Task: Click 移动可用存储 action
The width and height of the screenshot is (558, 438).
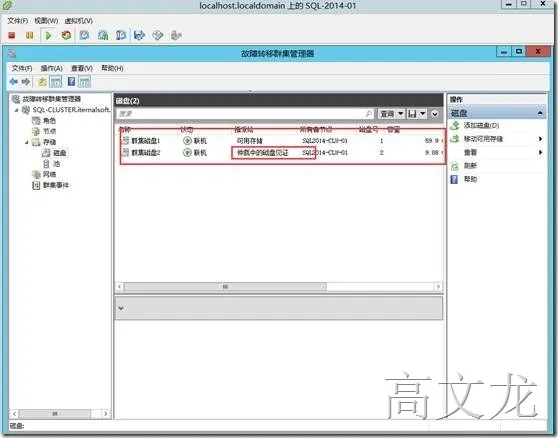Action: pyautogui.click(x=483, y=139)
